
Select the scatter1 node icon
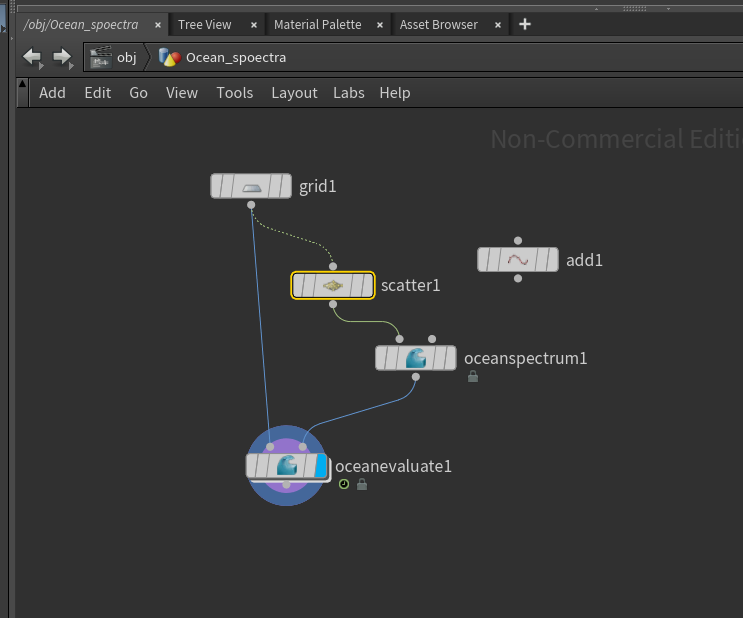coord(333,286)
